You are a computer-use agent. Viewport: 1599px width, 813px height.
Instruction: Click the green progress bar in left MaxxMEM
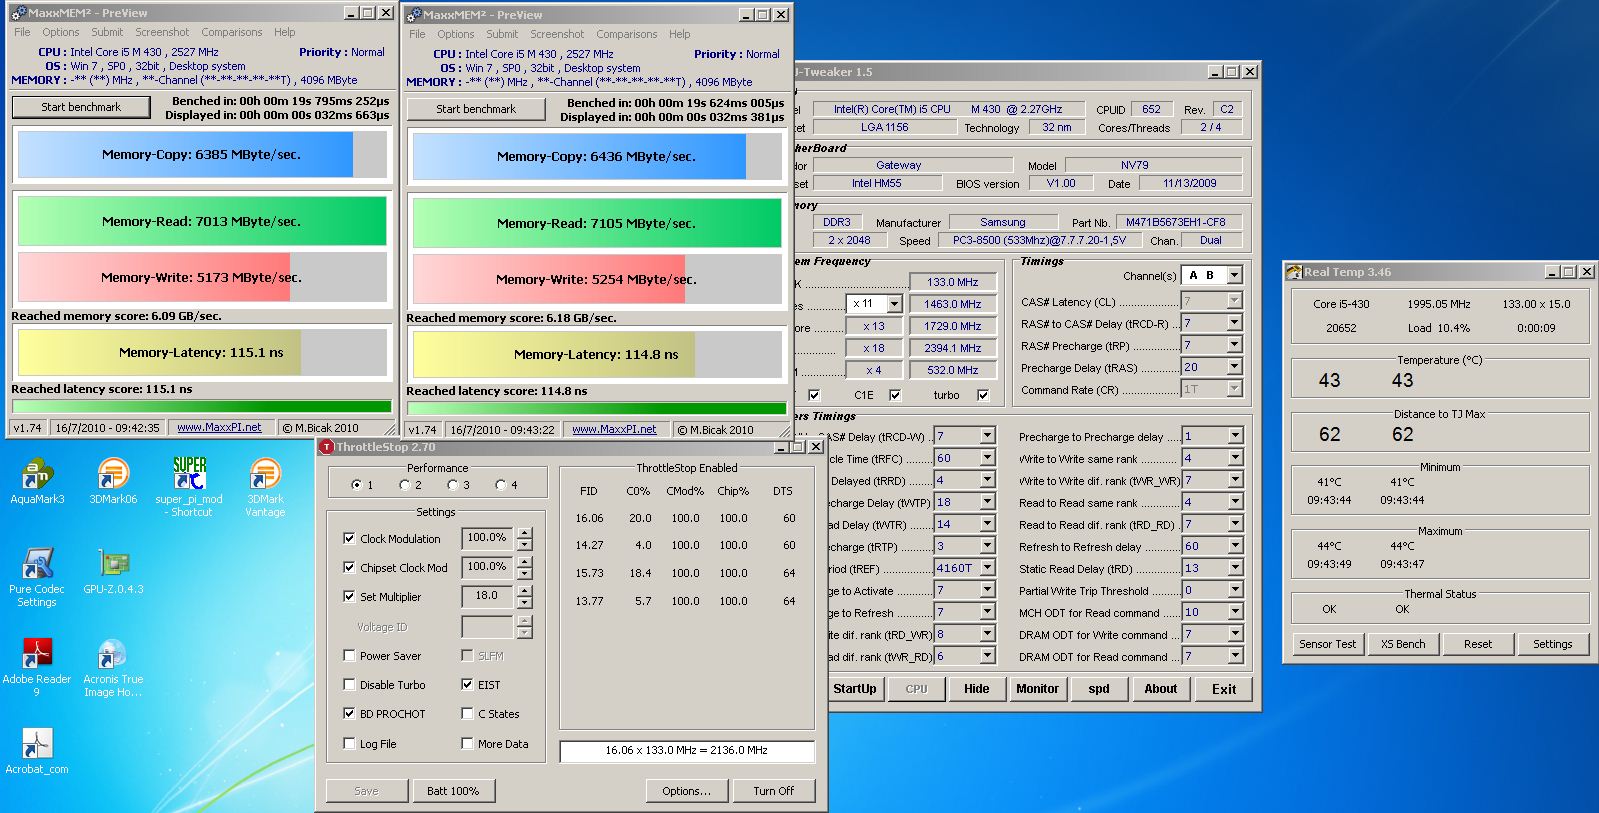click(201, 406)
